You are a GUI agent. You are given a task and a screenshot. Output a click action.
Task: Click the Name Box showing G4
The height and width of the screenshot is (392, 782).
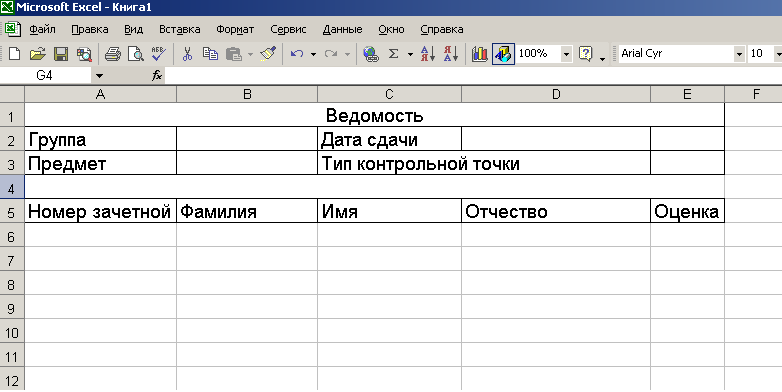pyautogui.click(x=45, y=76)
